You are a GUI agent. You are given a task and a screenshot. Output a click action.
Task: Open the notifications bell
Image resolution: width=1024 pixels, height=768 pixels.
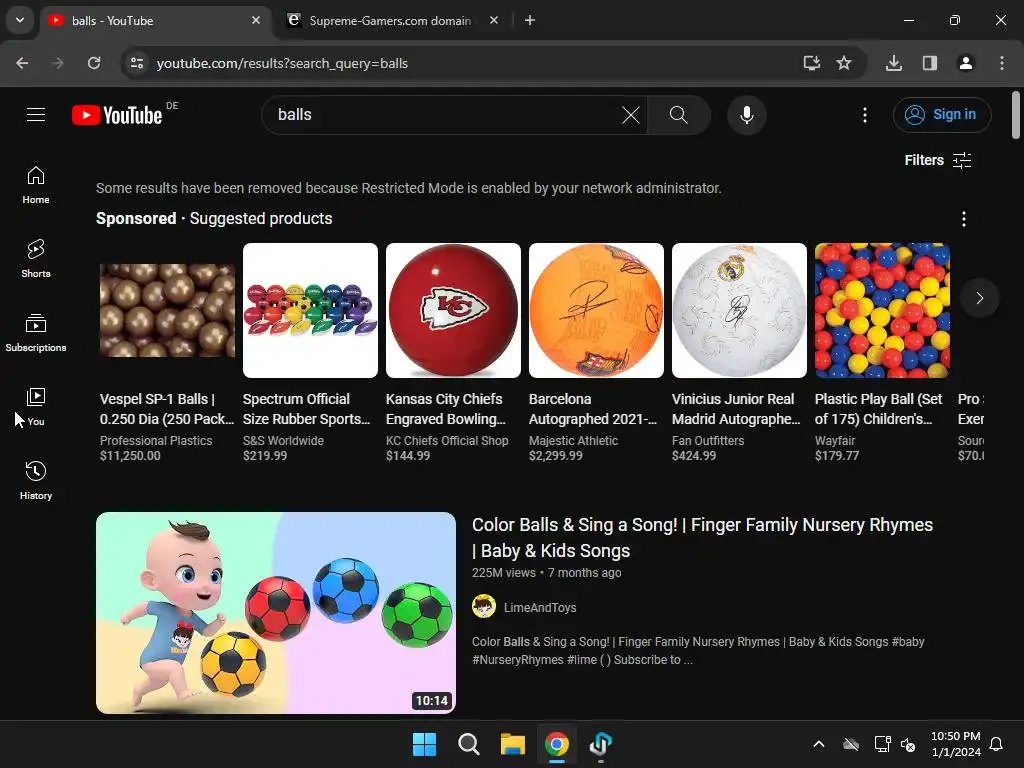[997, 744]
